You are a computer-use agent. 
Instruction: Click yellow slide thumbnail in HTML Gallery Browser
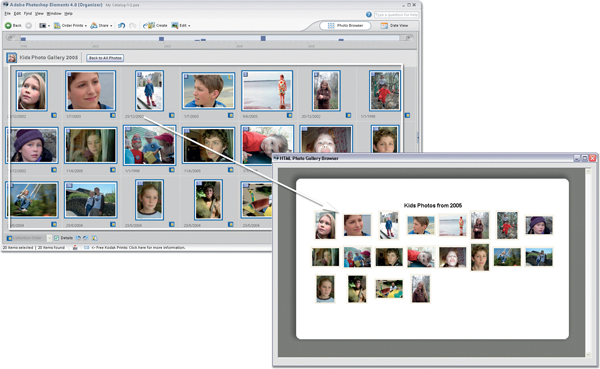(x=389, y=289)
